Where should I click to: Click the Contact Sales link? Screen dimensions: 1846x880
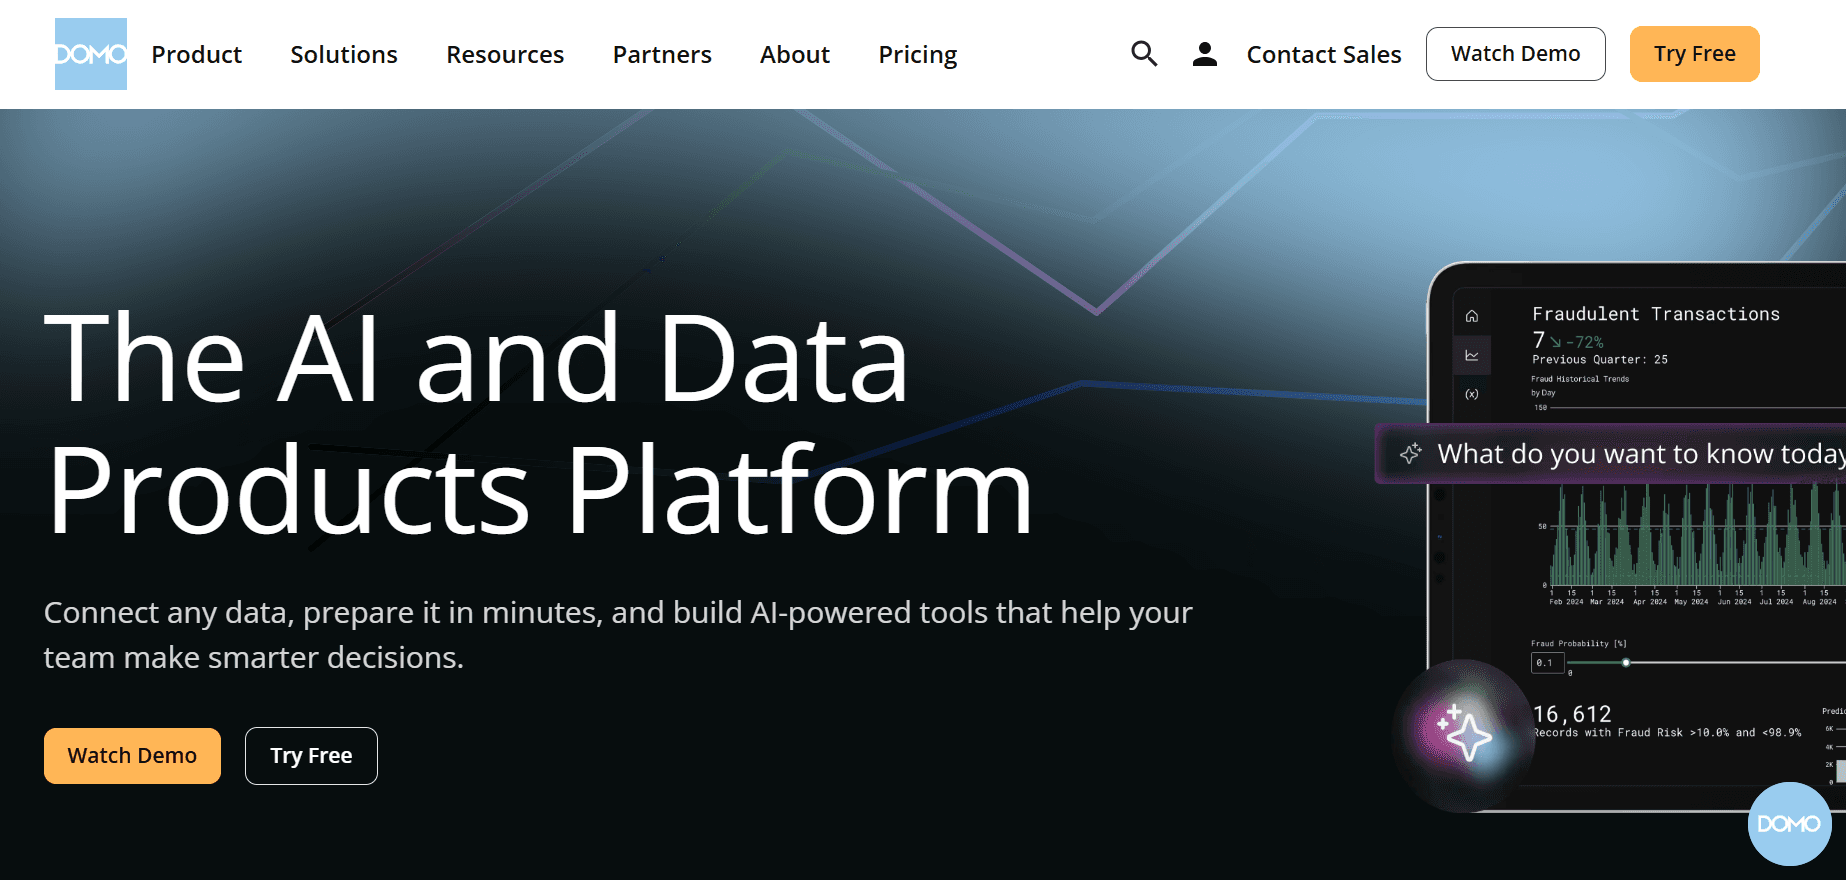(1324, 54)
